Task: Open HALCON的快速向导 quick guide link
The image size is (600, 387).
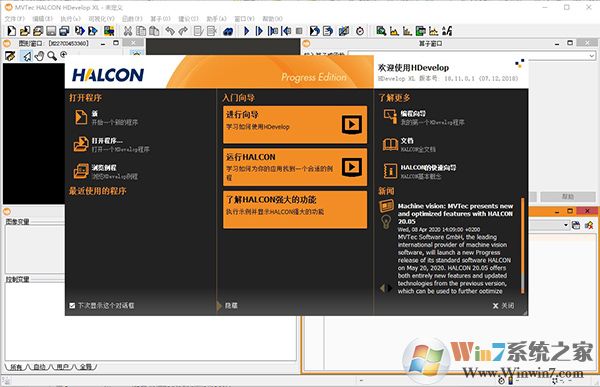Action: (x=419, y=171)
